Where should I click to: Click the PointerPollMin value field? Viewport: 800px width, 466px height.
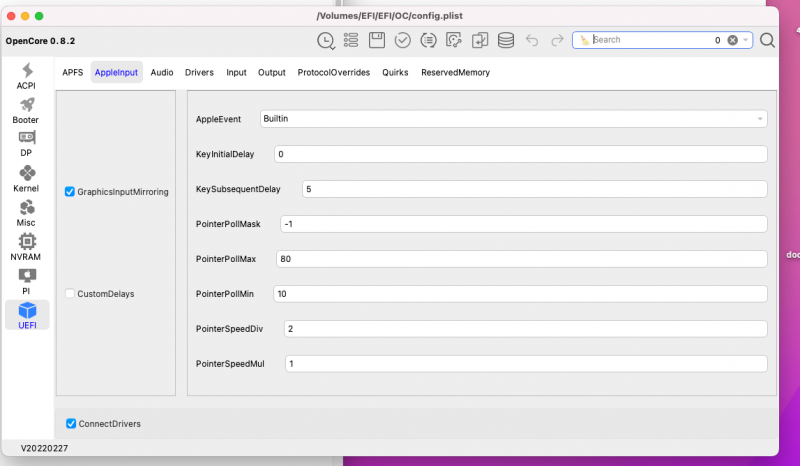pos(520,294)
